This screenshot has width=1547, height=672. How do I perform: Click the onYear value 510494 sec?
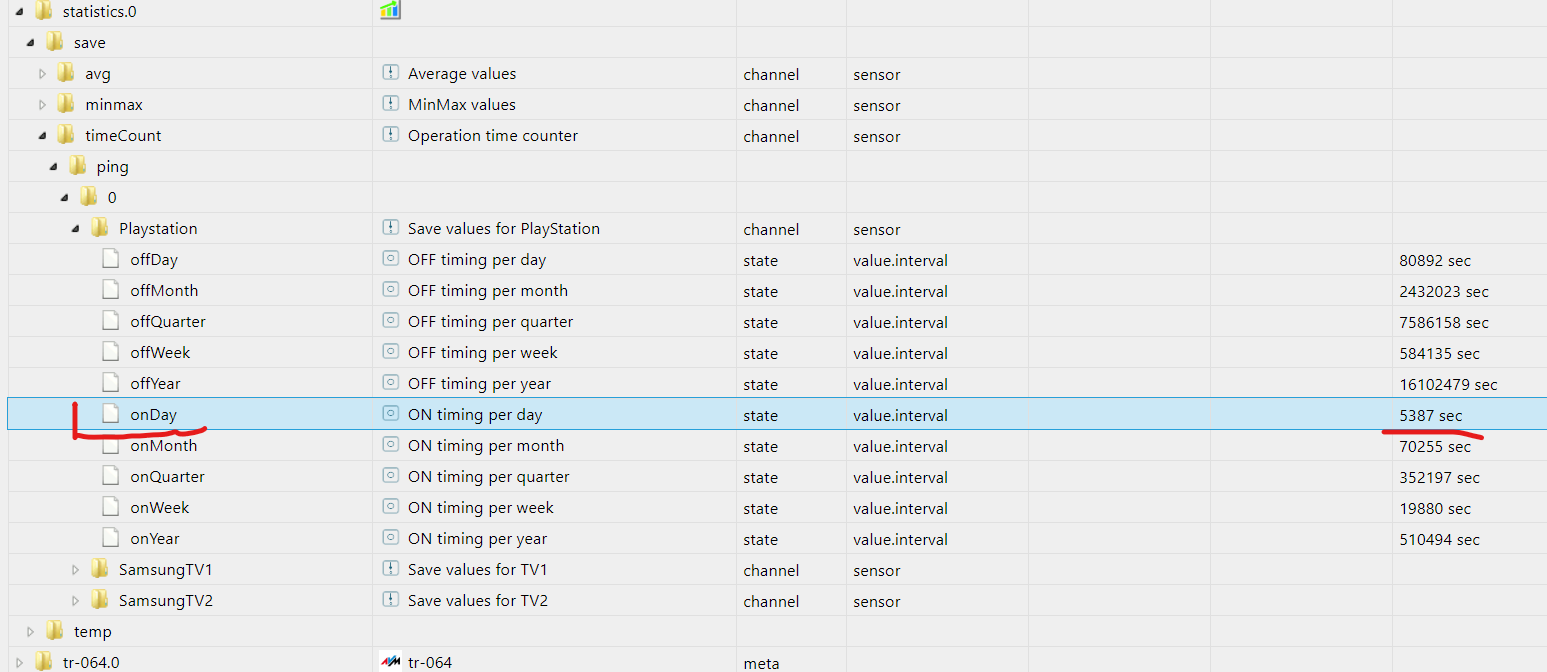(x=1439, y=539)
